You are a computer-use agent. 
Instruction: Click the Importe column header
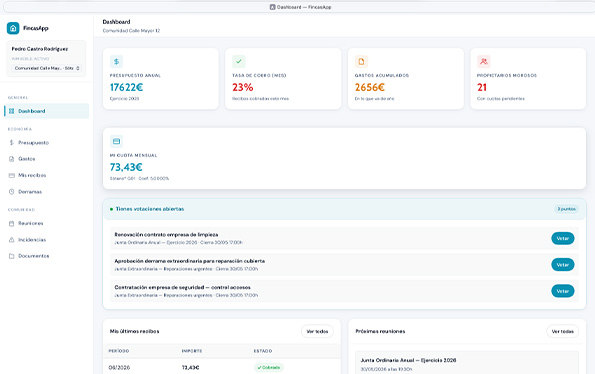192,351
